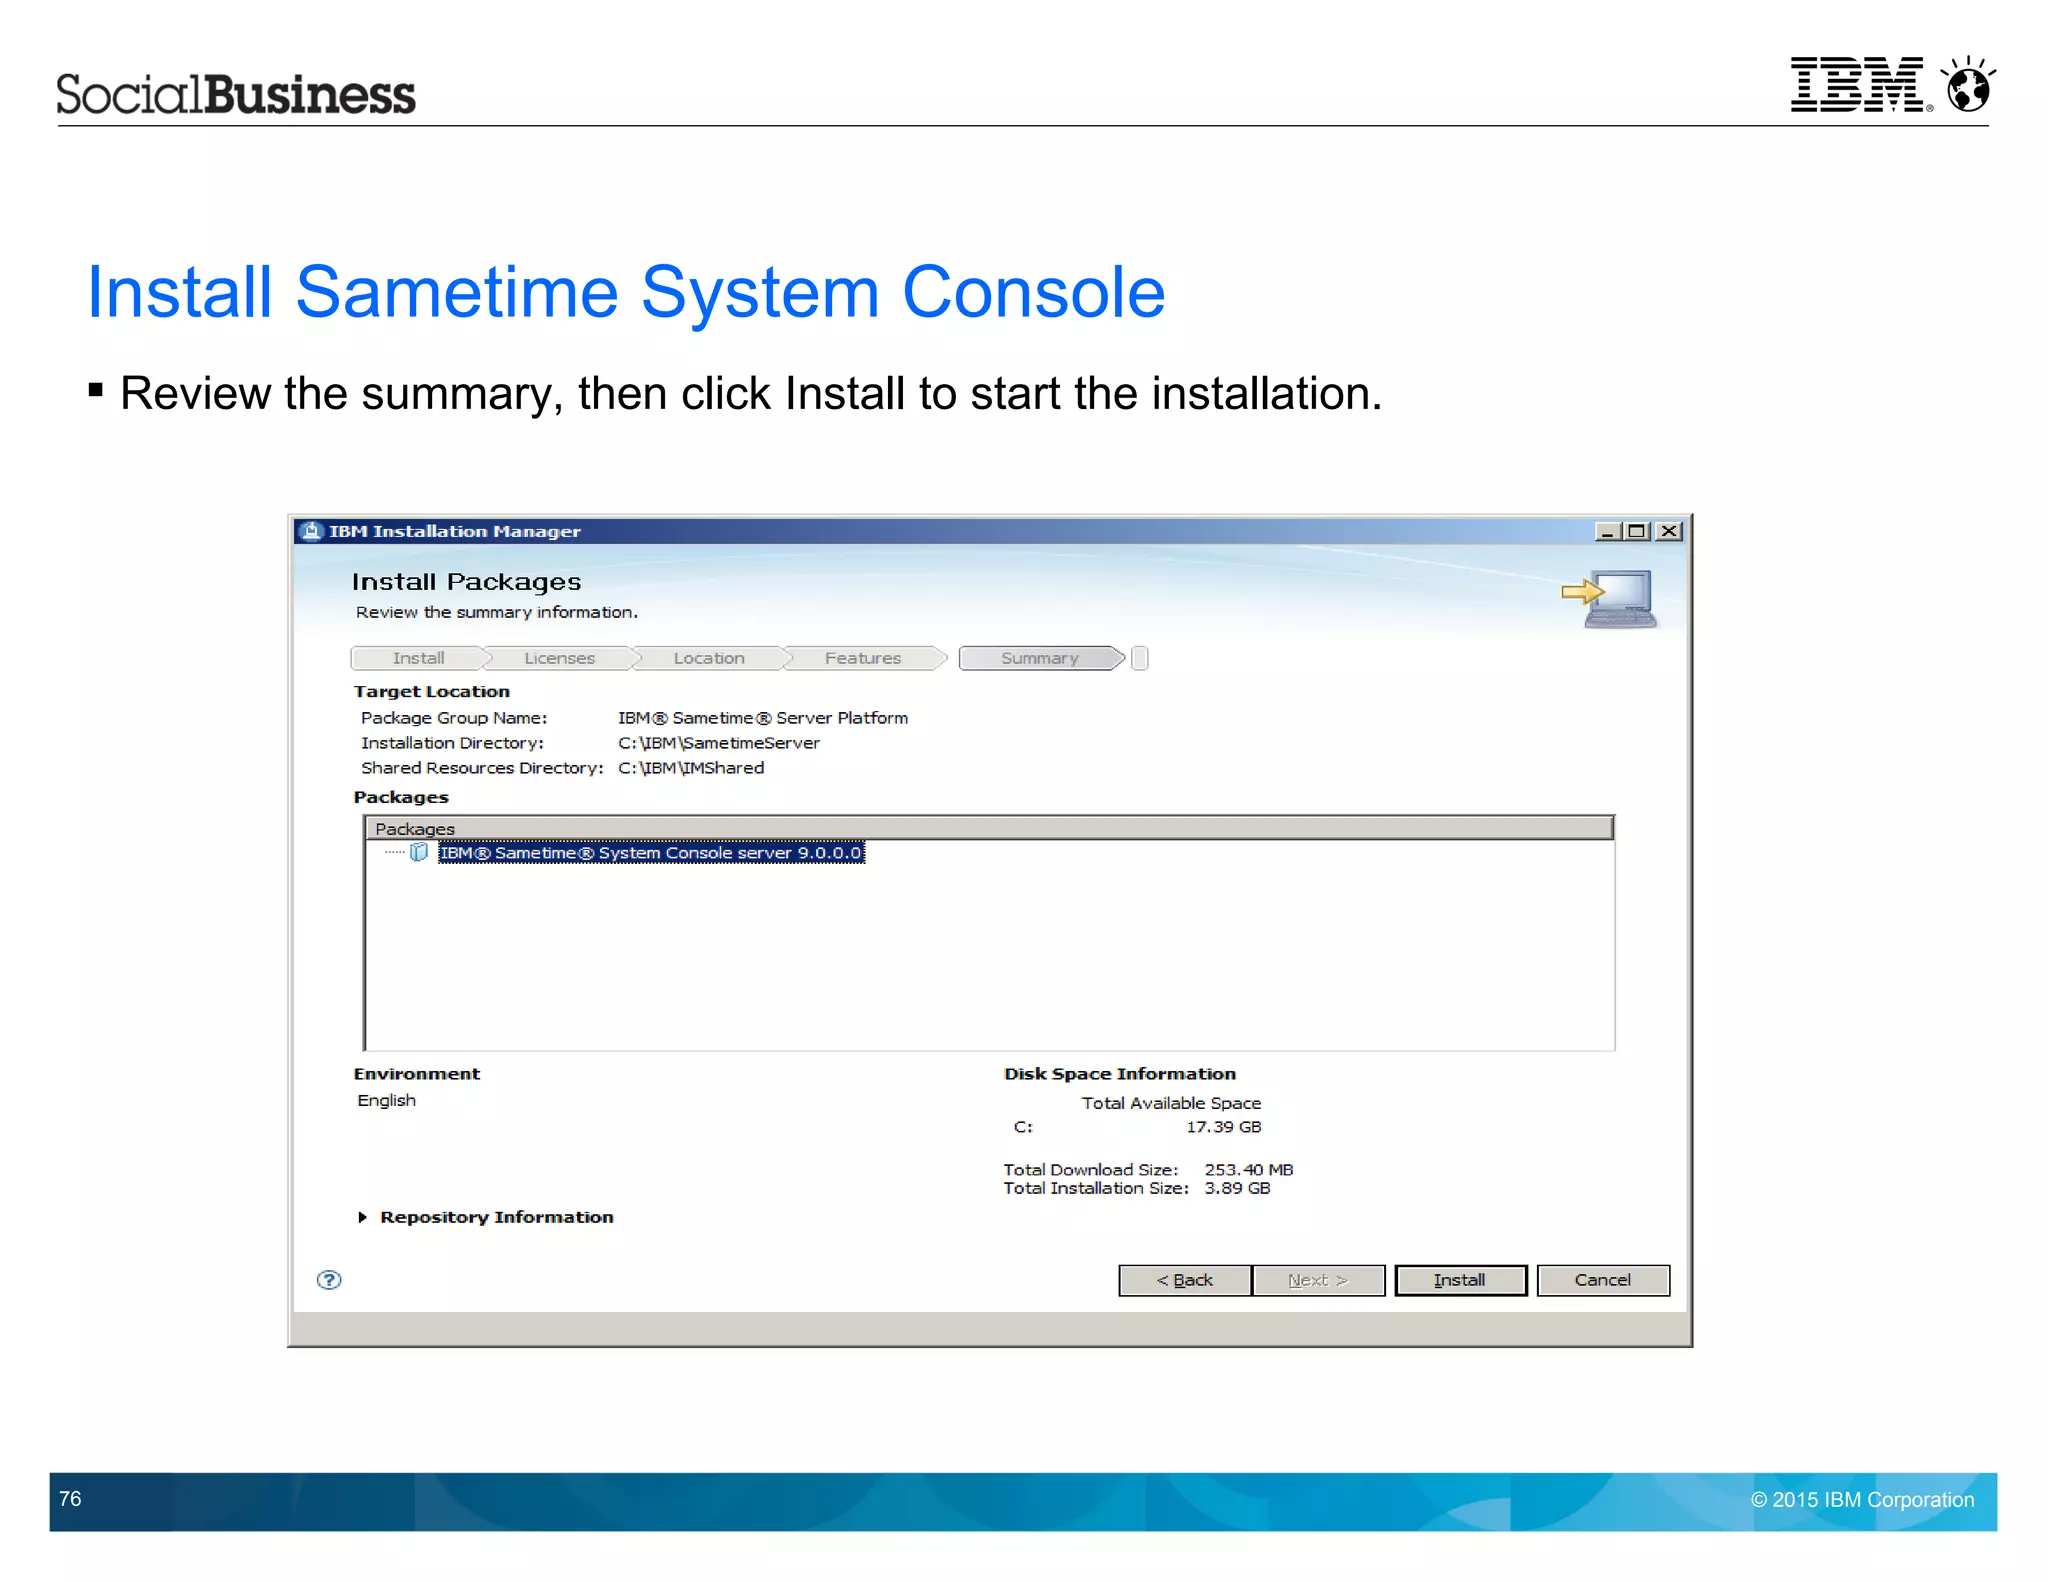Click the package group name IBM Sametime Server Platform

763,718
